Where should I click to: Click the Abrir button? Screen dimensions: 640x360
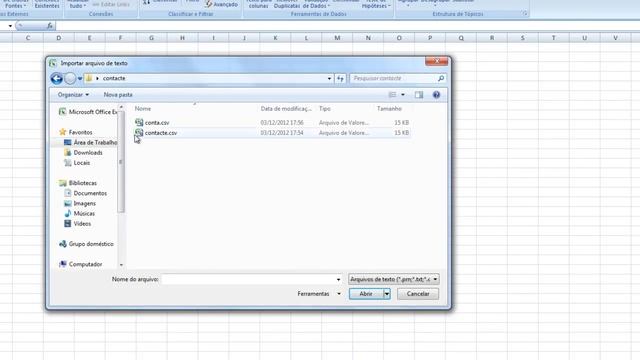(x=366, y=294)
